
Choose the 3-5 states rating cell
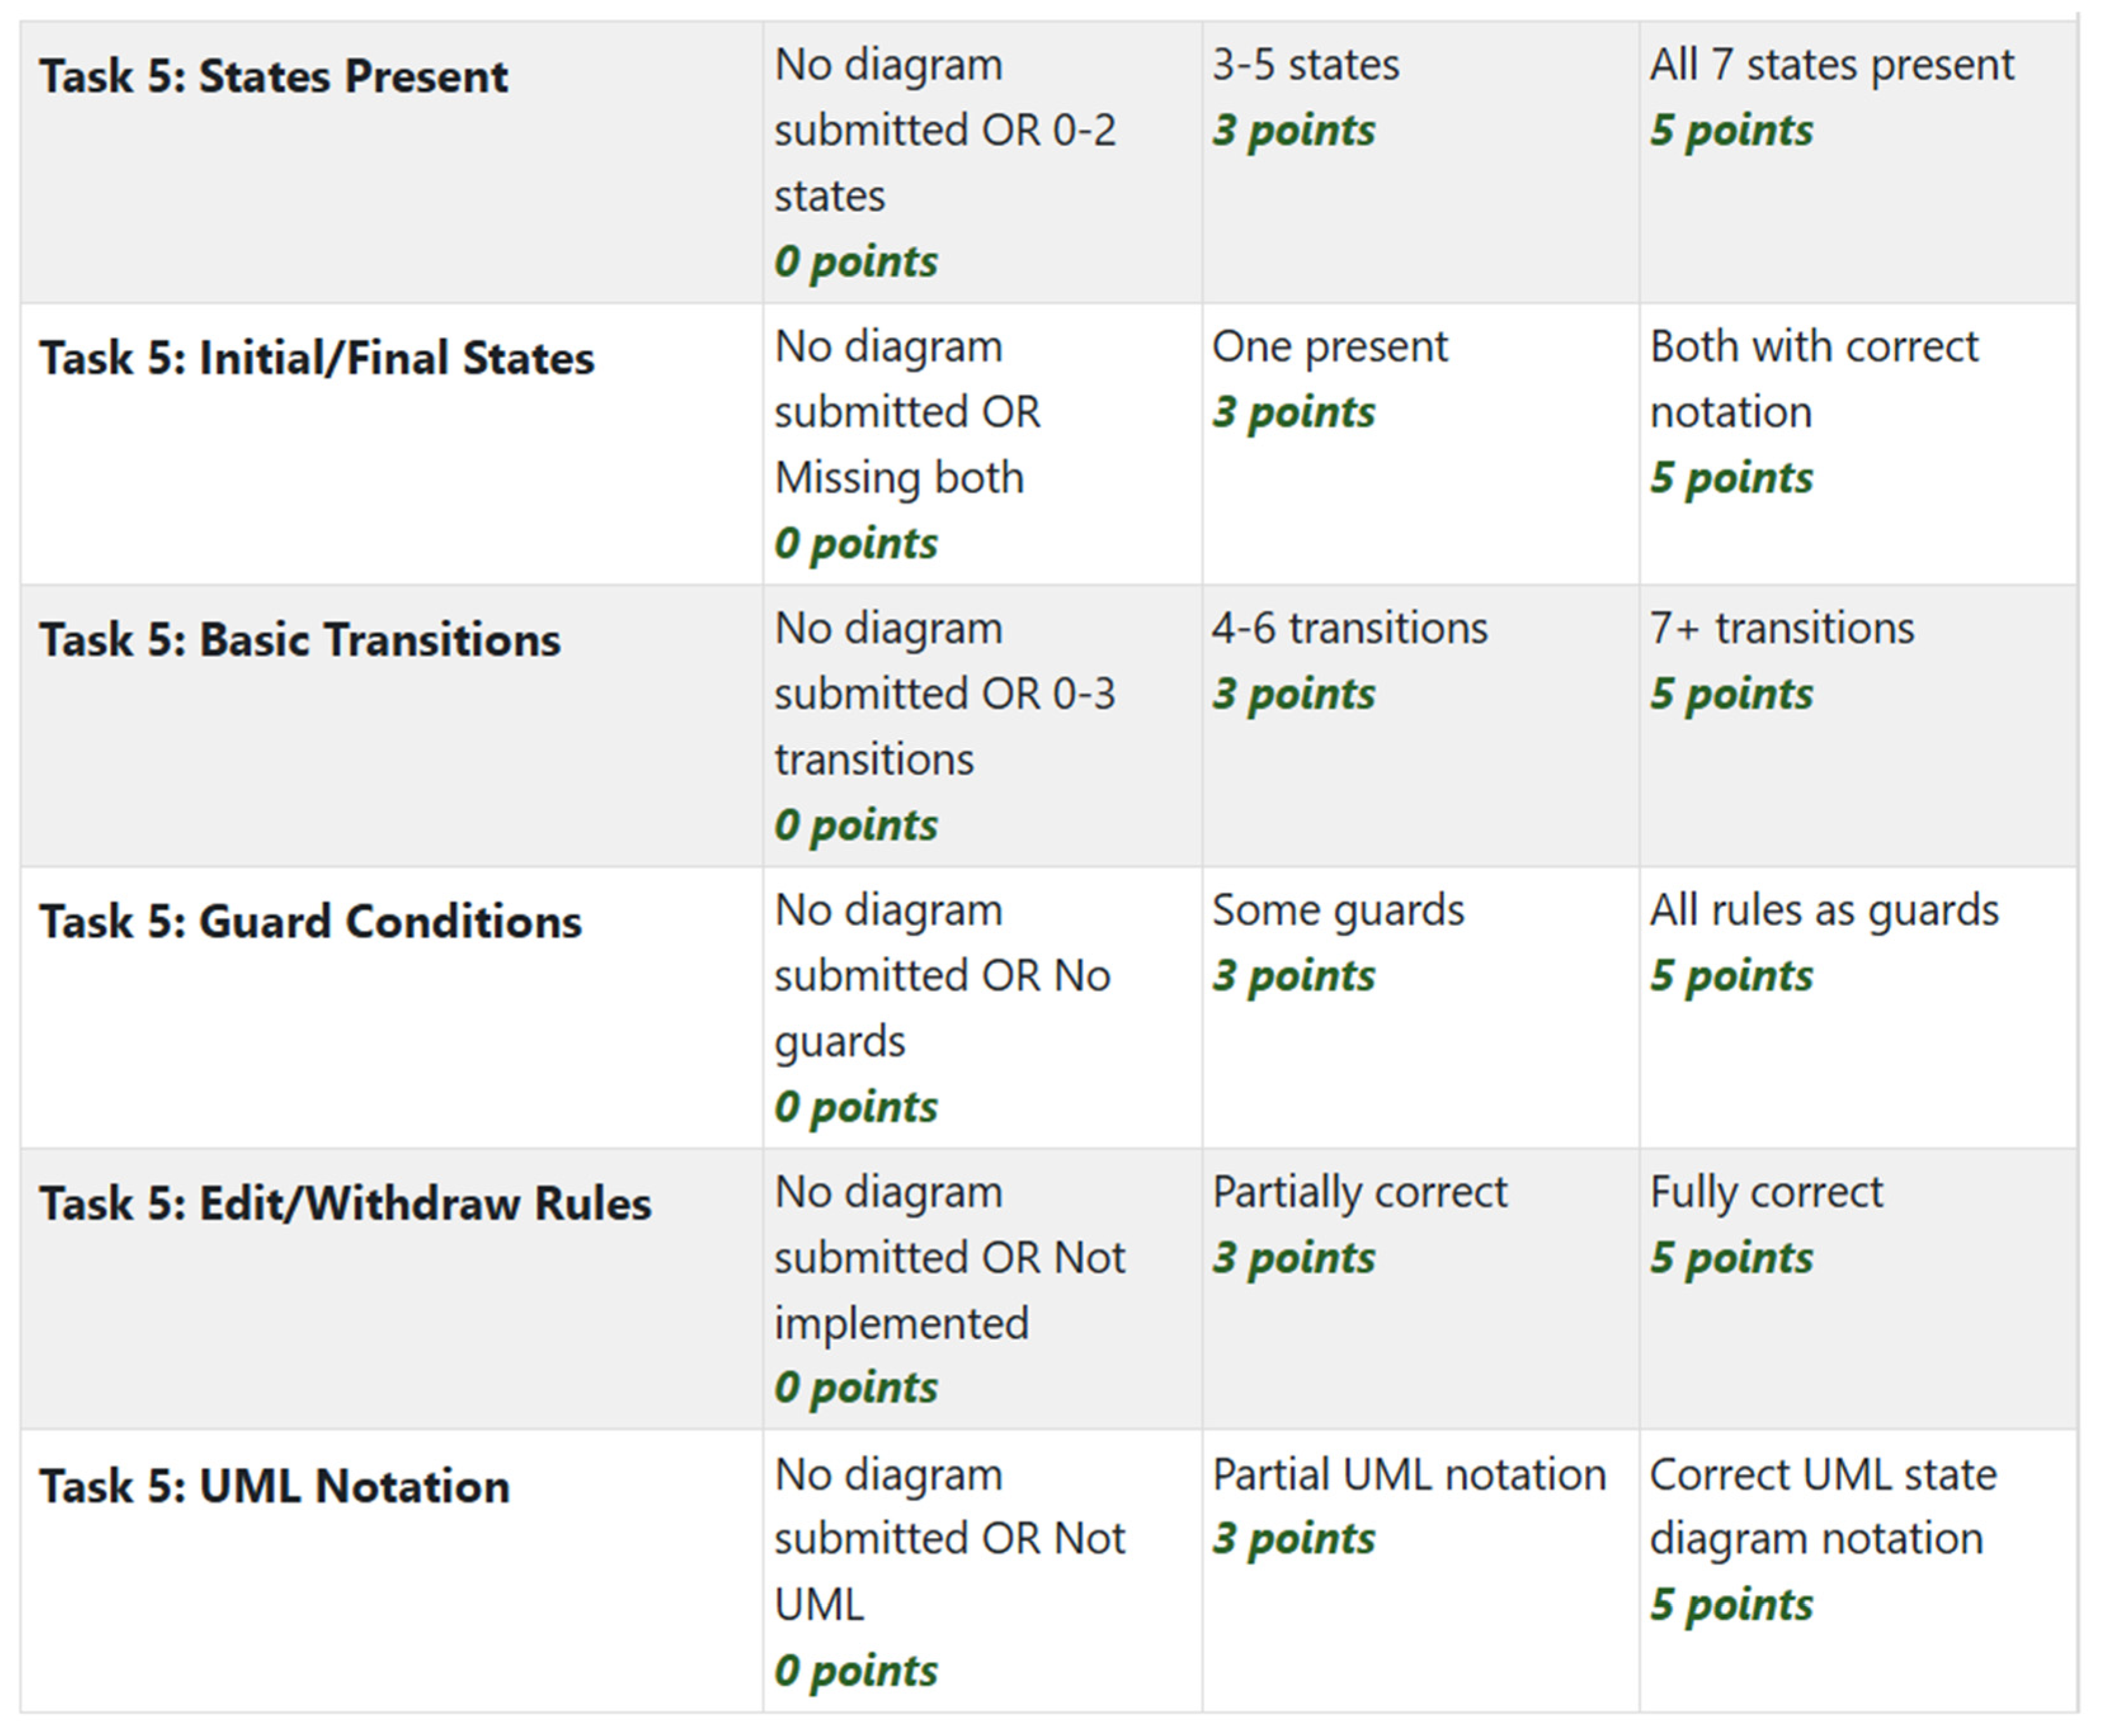(1420, 162)
